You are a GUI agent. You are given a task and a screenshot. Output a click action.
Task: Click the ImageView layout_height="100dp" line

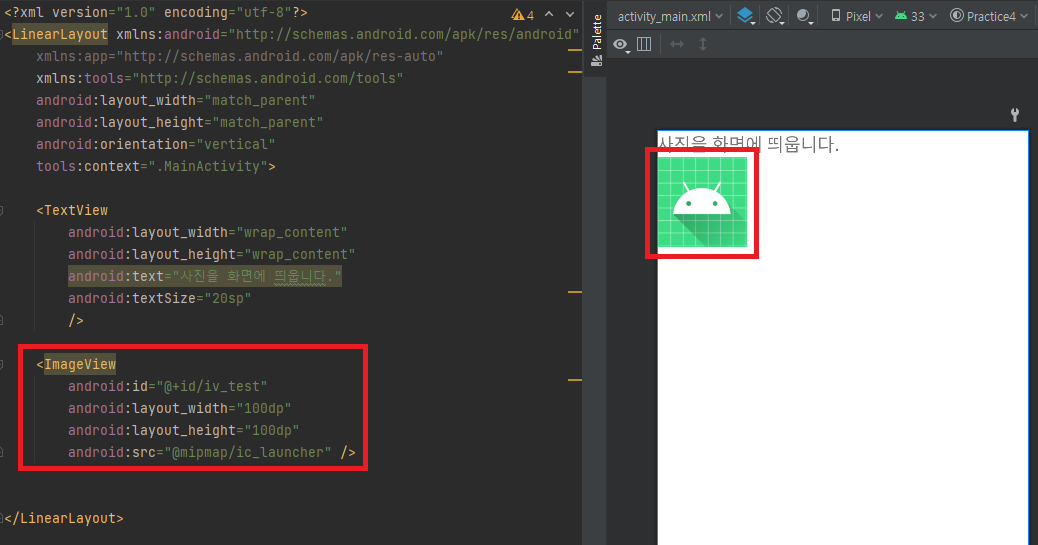183,430
